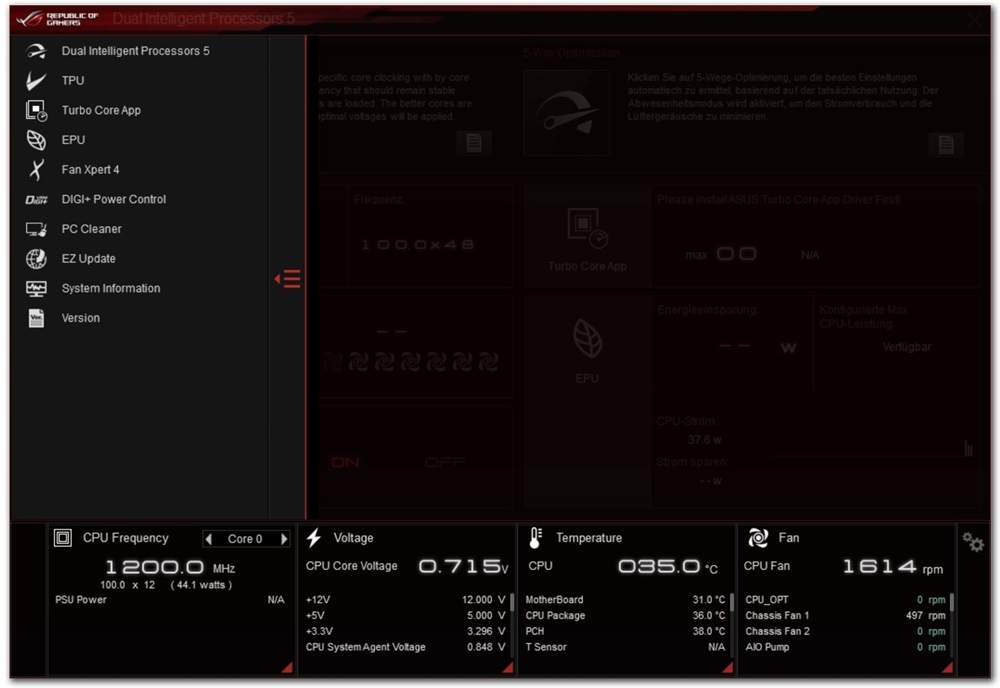Screen dimensions: 1000x688
Task: Open the Dual Intelligent Processors 5 menu entry
Action: coord(135,51)
